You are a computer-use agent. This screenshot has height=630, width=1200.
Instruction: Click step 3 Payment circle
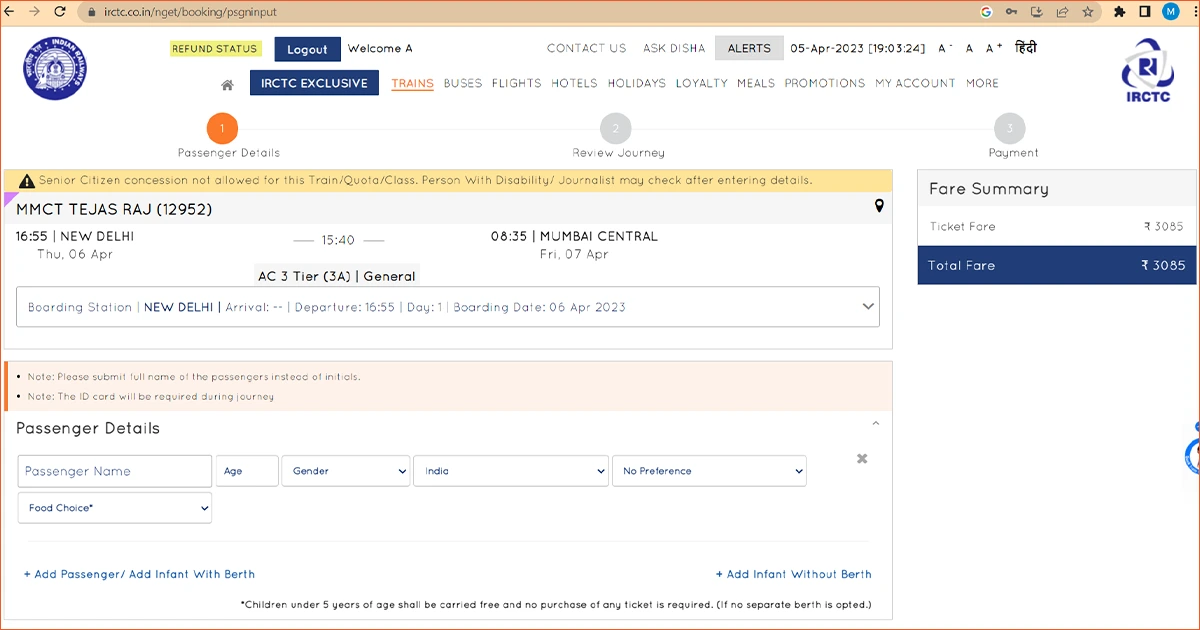pyautogui.click(x=1010, y=128)
